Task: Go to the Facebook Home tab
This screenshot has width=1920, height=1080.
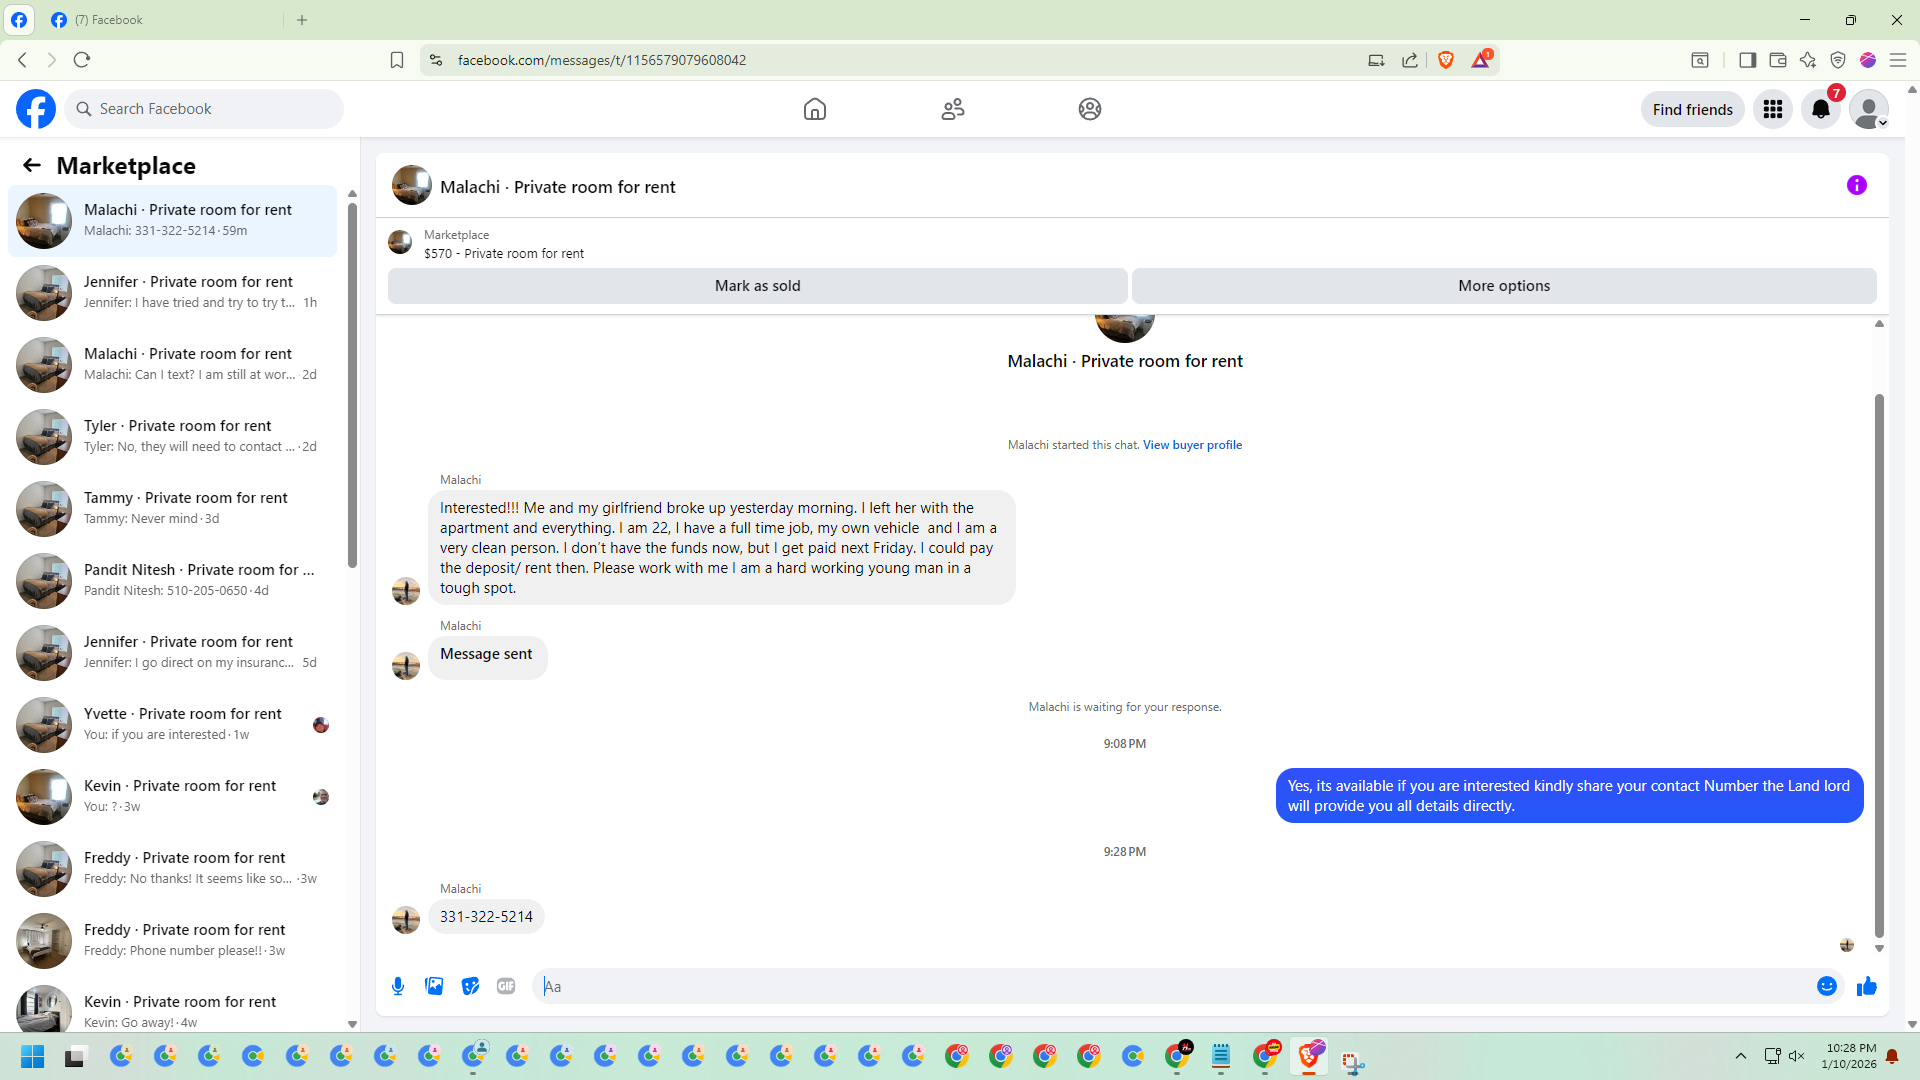Action: pos(814,109)
